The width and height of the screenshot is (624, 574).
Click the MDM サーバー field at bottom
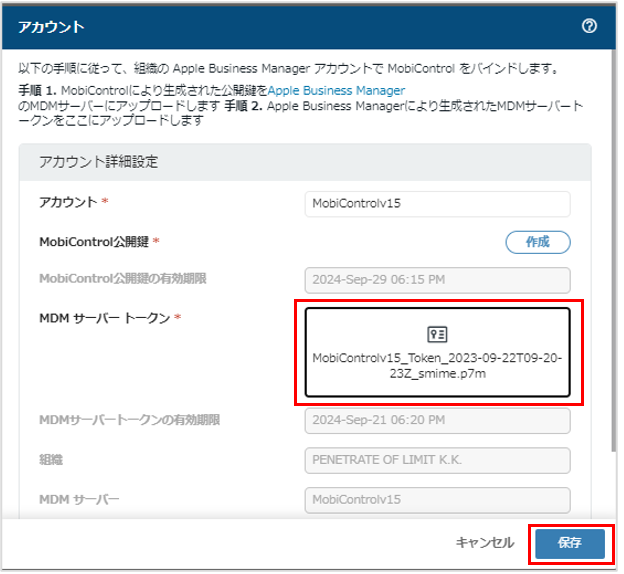(x=437, y=500)
